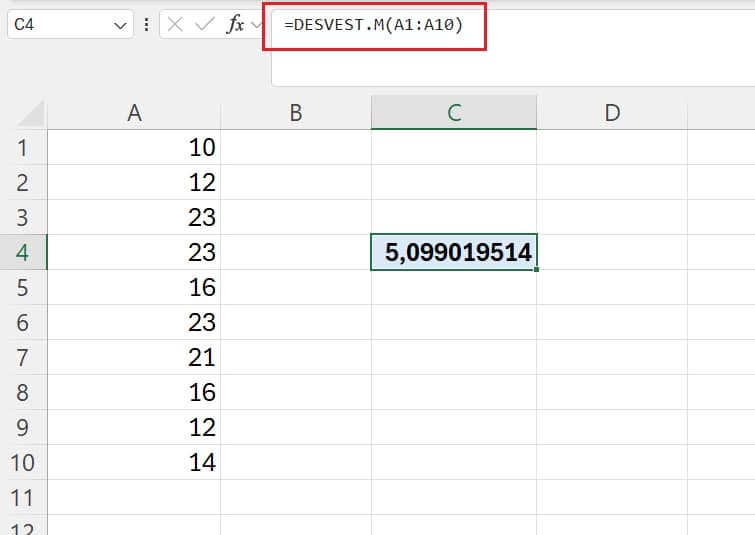Select column C header
The height and width of the screenshot is (535, 755).
(x=454, y=113)
